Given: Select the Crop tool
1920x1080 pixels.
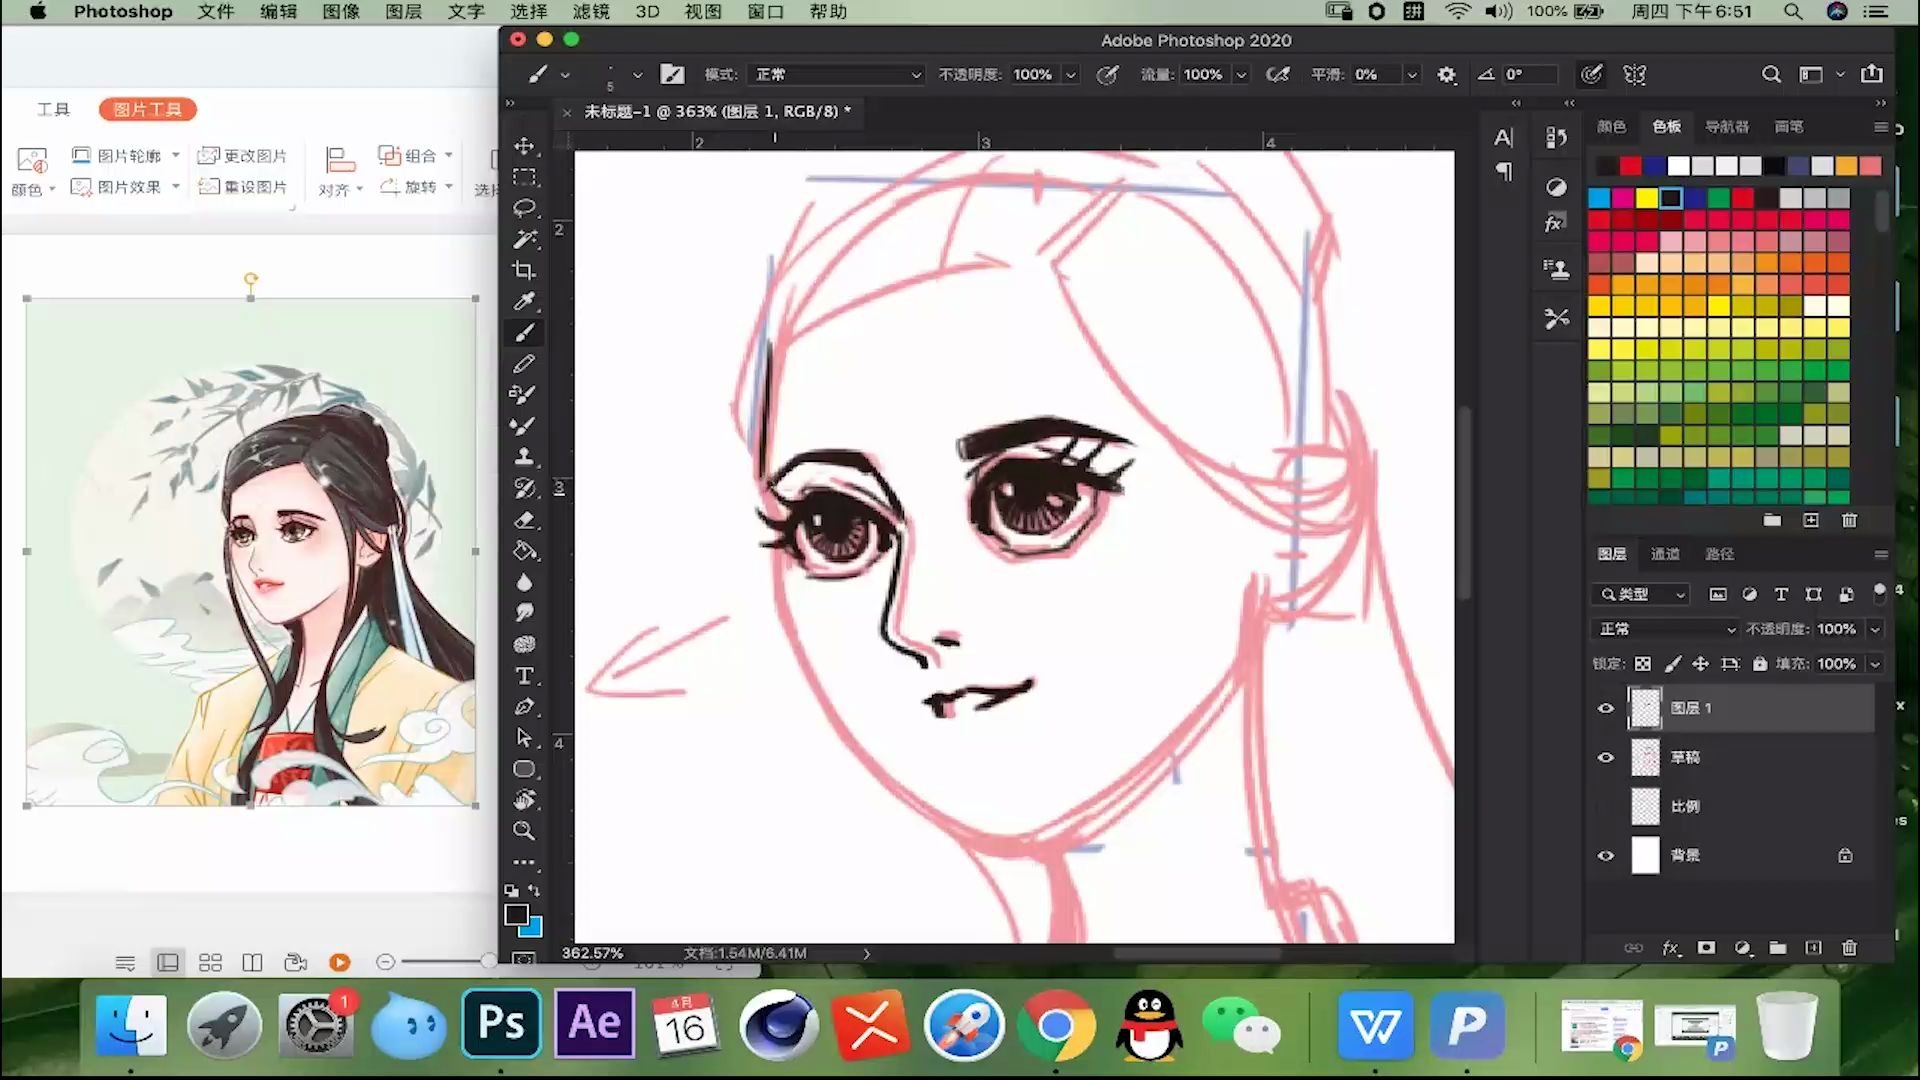Looking at the screenshot, I should (524, 270).
